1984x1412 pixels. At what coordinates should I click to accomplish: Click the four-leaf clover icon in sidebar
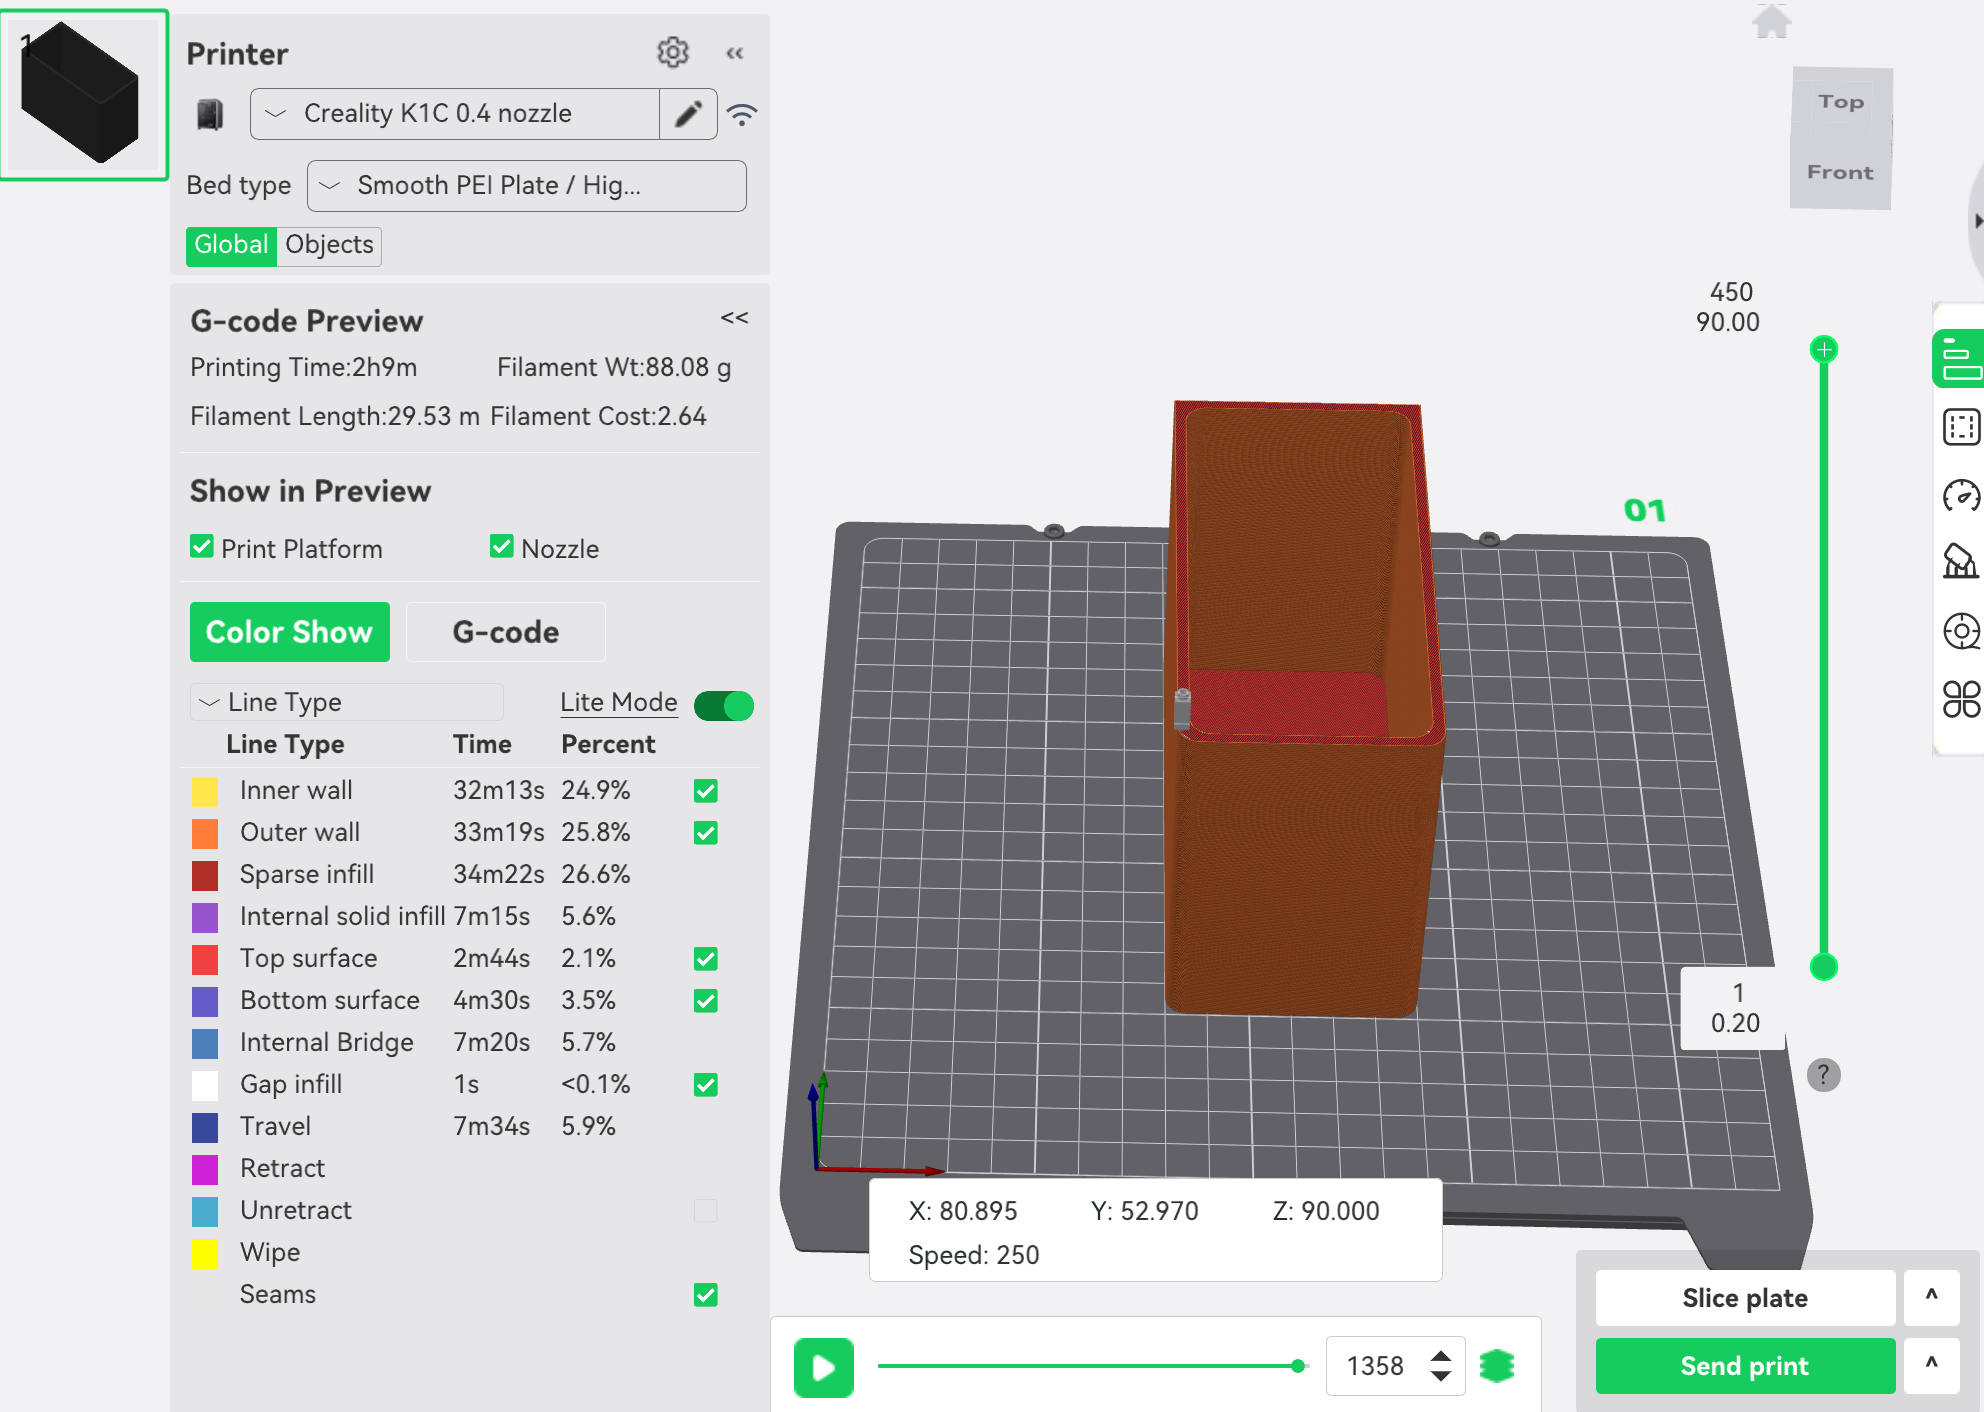(1960, 699)
